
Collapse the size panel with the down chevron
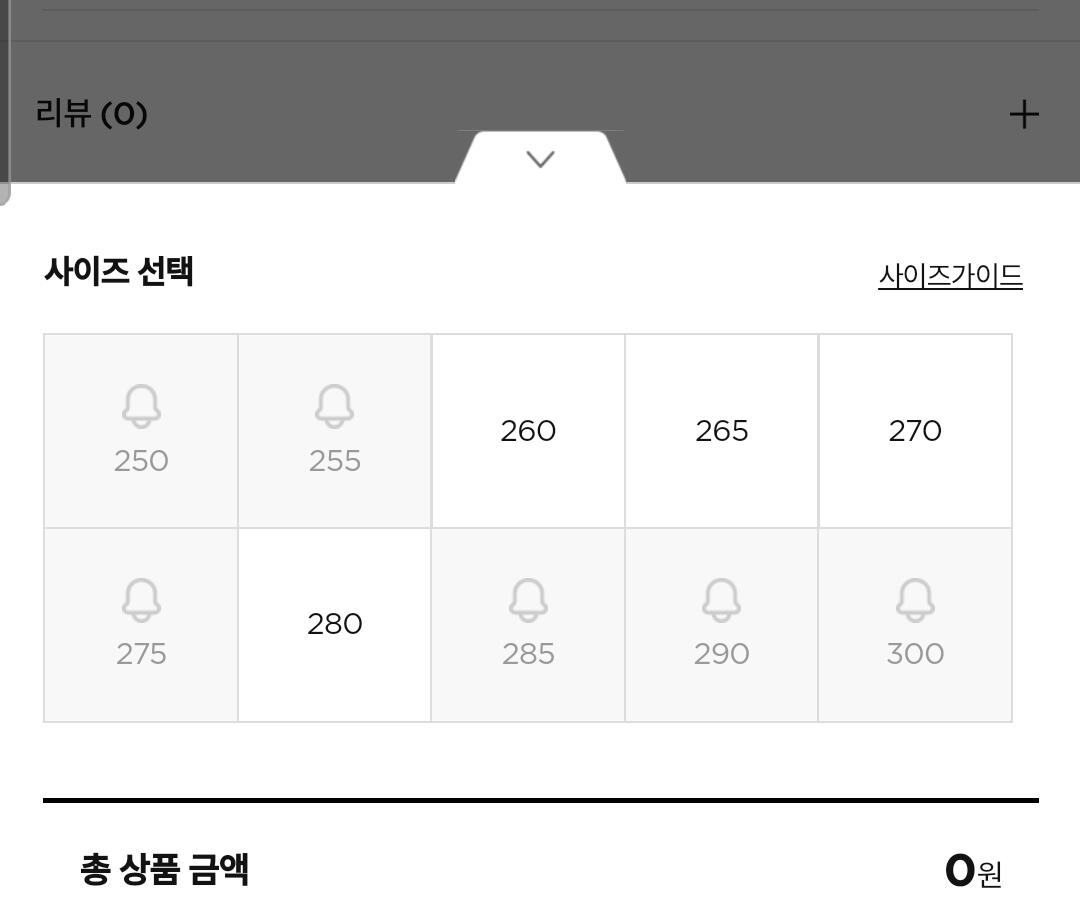[540, 159]
